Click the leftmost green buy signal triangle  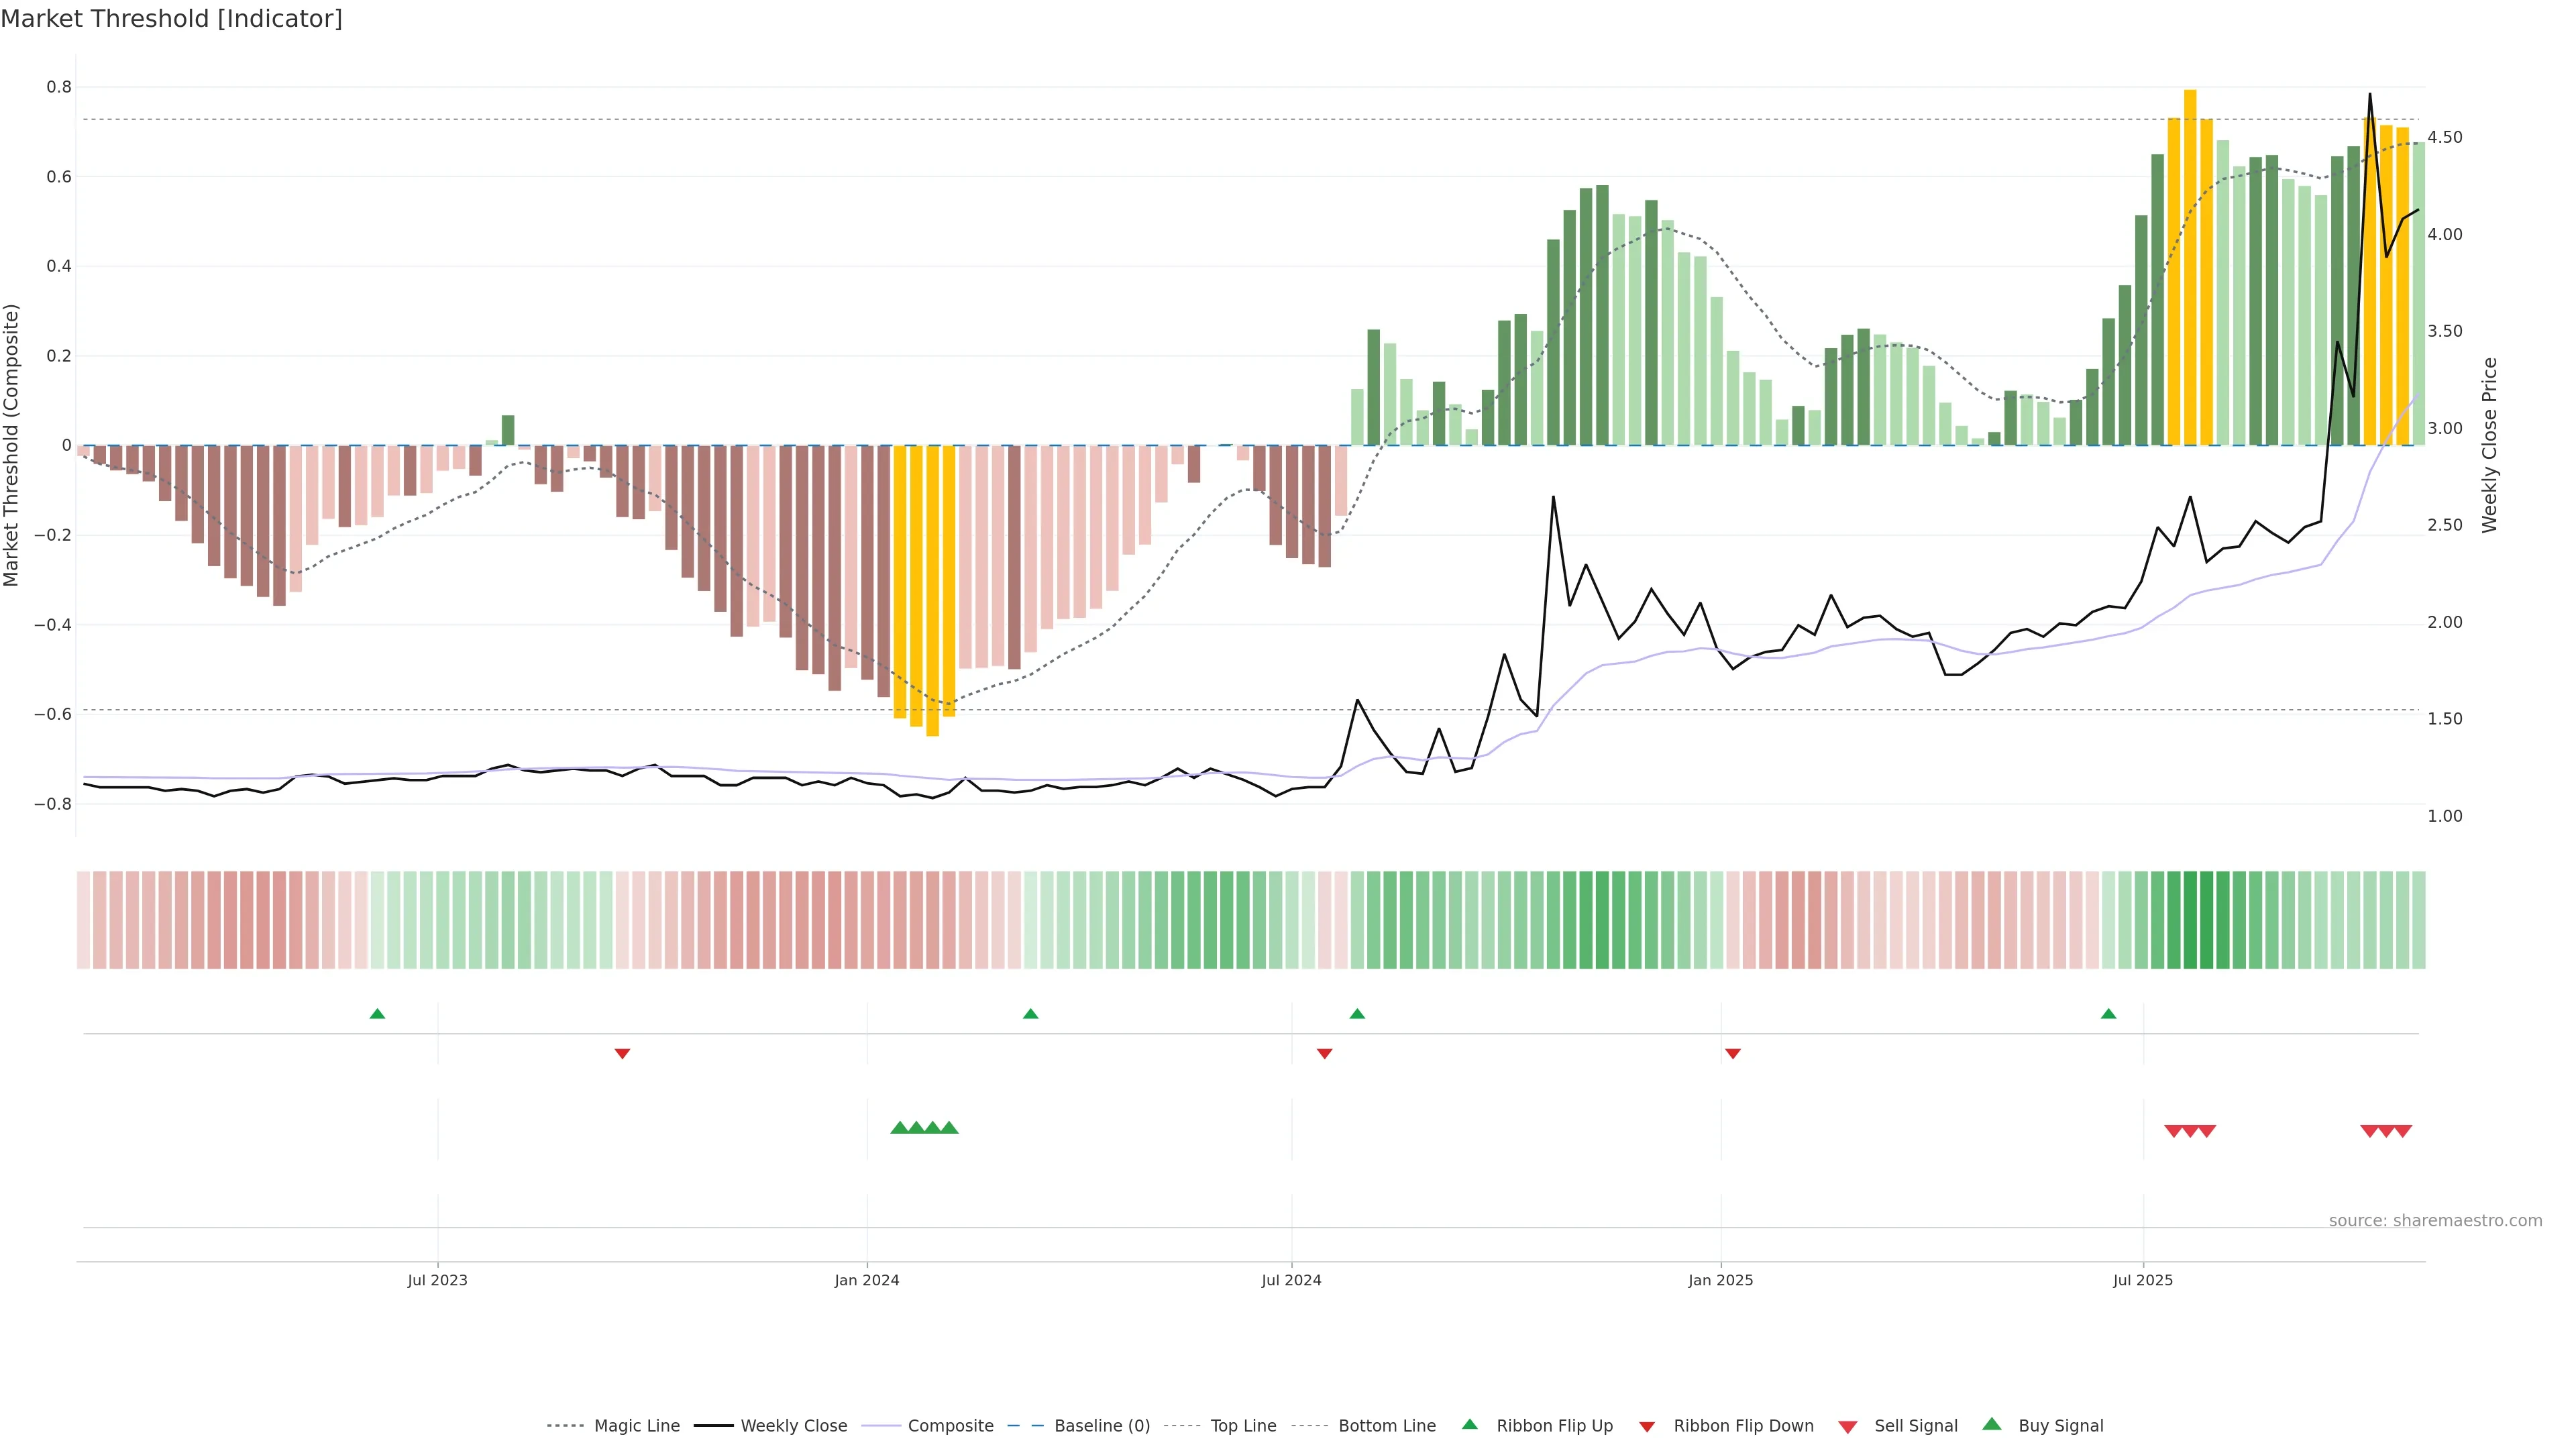pos(899,1128)
